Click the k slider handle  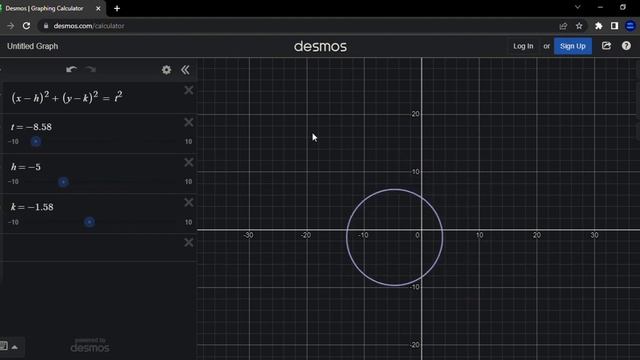pos(89,222)
